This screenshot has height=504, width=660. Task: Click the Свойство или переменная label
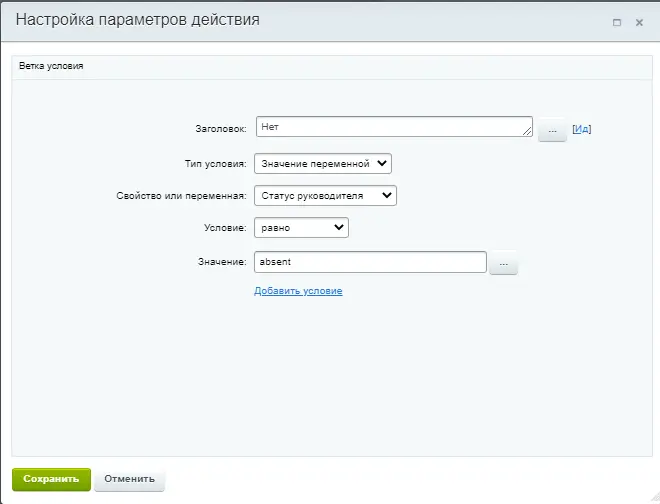[x=181, y=196]
